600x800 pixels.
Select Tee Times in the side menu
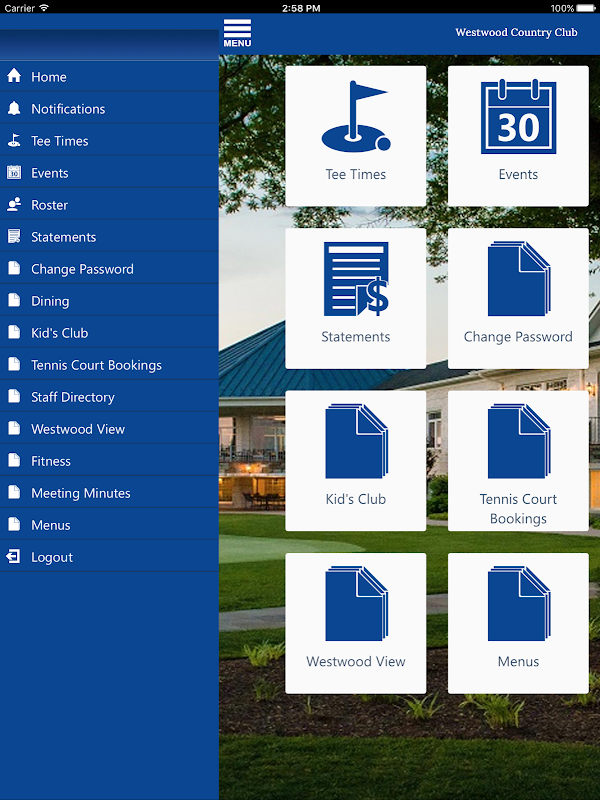tap(109, 141)
